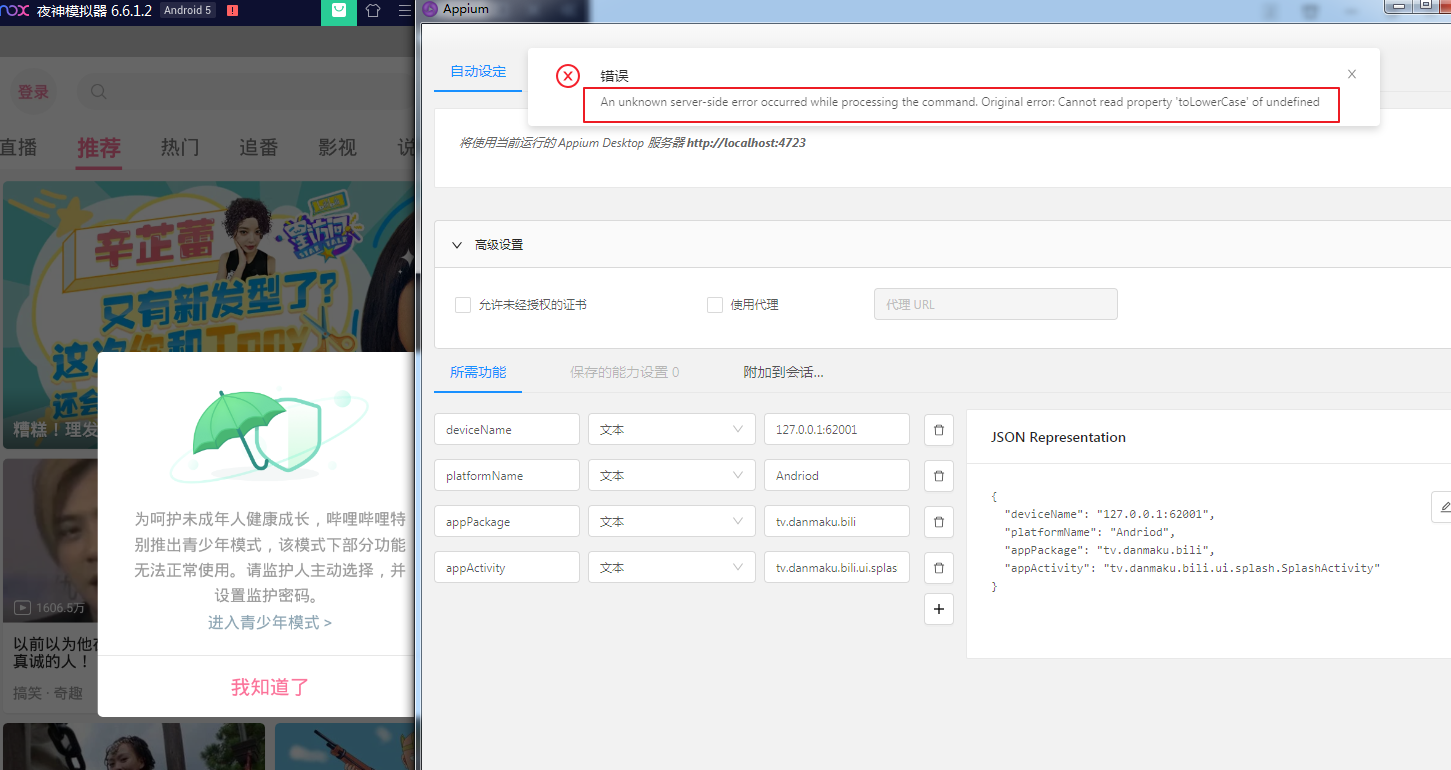Screen dimensions: 1451x770
Task: Remove the appActivity capability with trash icon
Action: coord(938,568)
